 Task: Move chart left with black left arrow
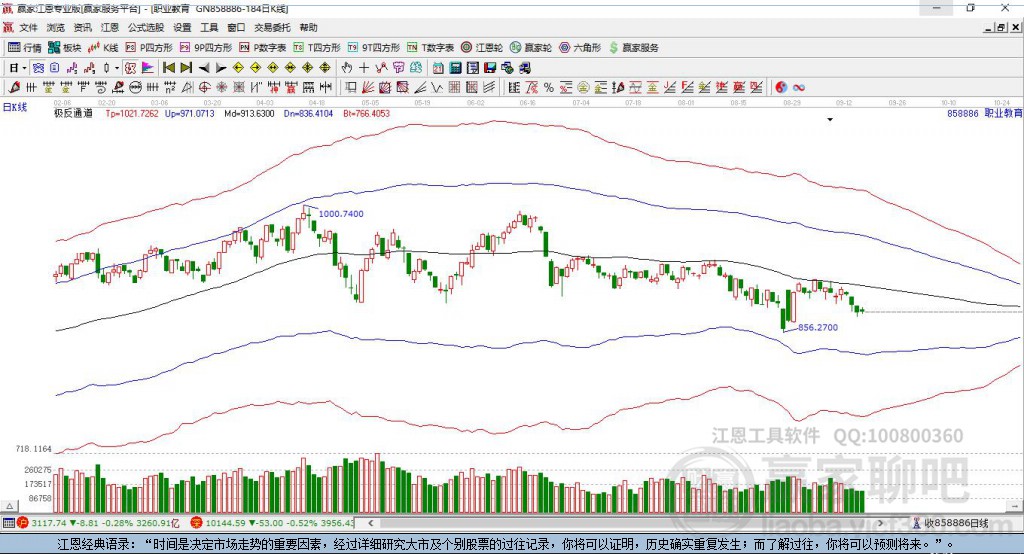pyautogui.click(x=204, y=68)
